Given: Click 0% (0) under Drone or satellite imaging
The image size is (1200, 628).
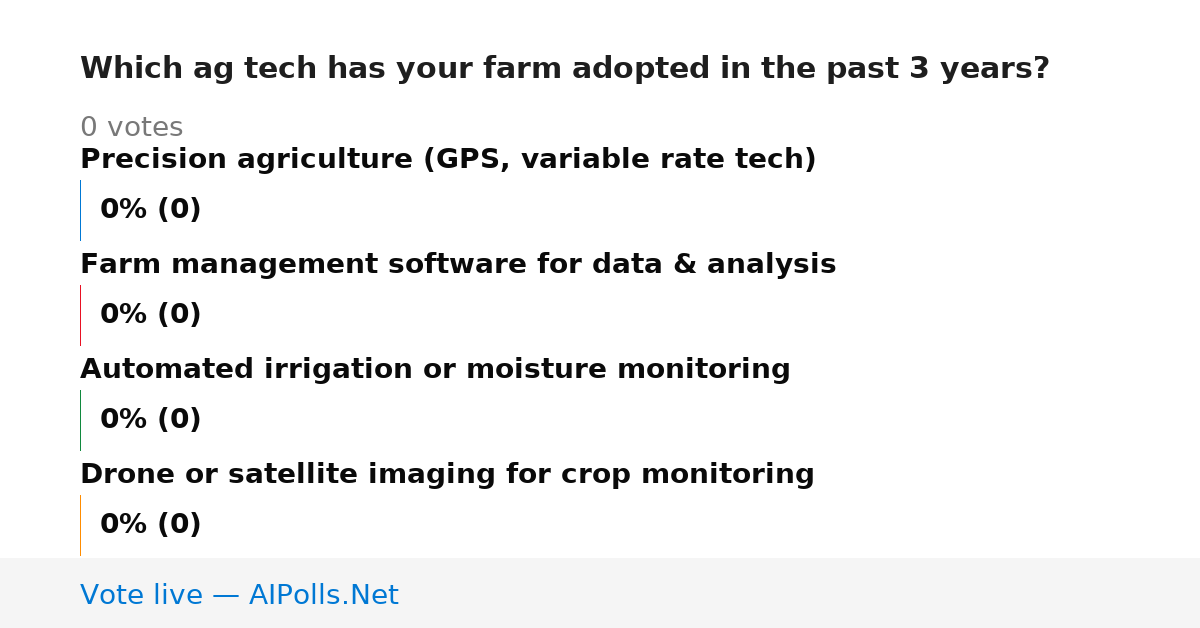Looking at the screenshot, I should pos(150,525).
